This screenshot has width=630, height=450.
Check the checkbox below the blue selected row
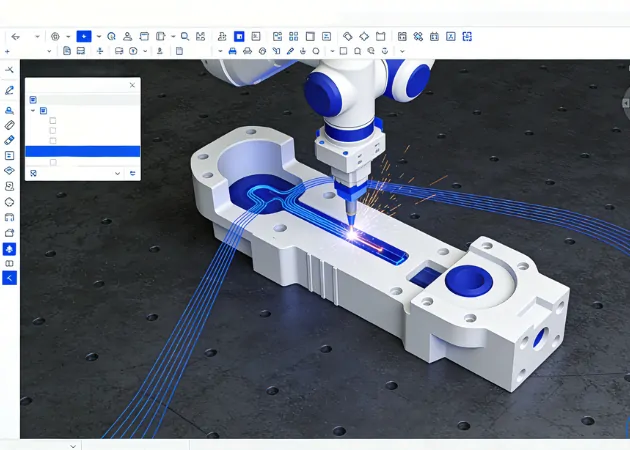pos(53,162)
